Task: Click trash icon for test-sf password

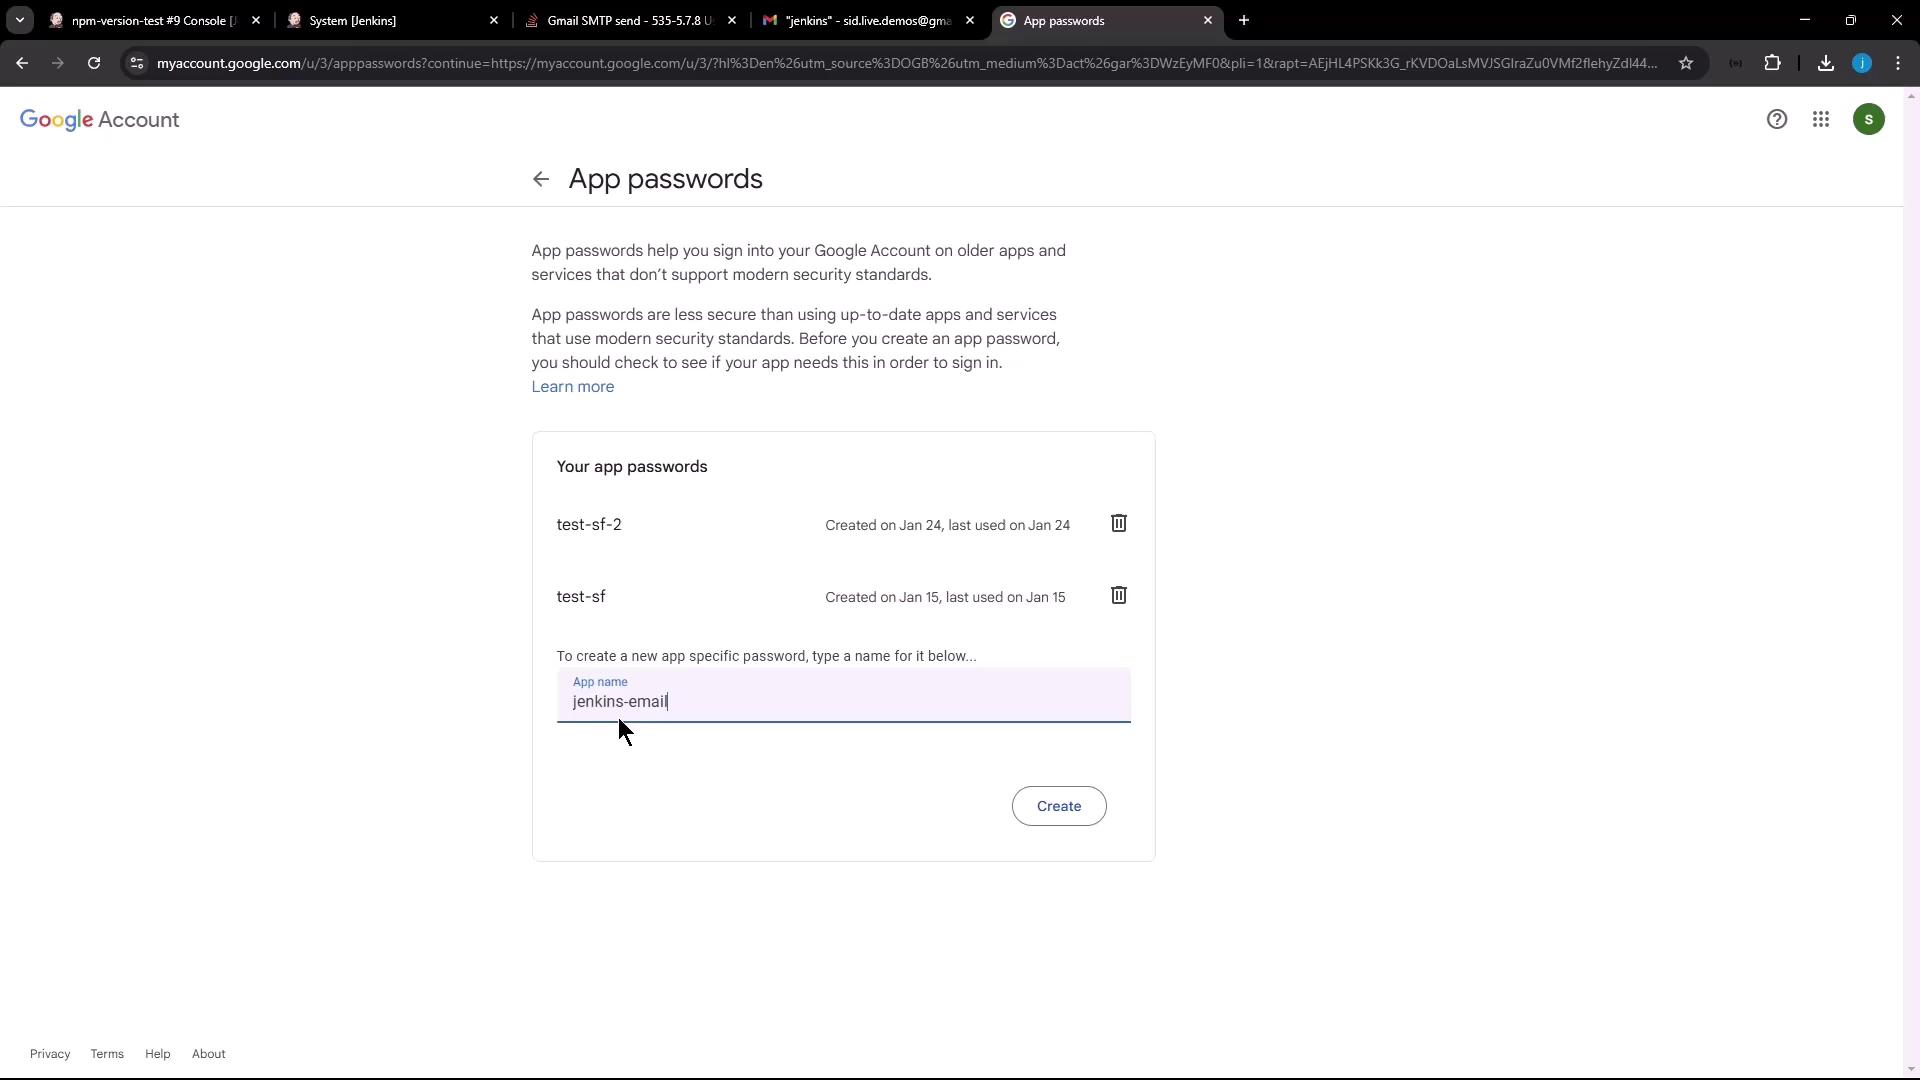Action: pyautogui.click(x=1118, y=596)
